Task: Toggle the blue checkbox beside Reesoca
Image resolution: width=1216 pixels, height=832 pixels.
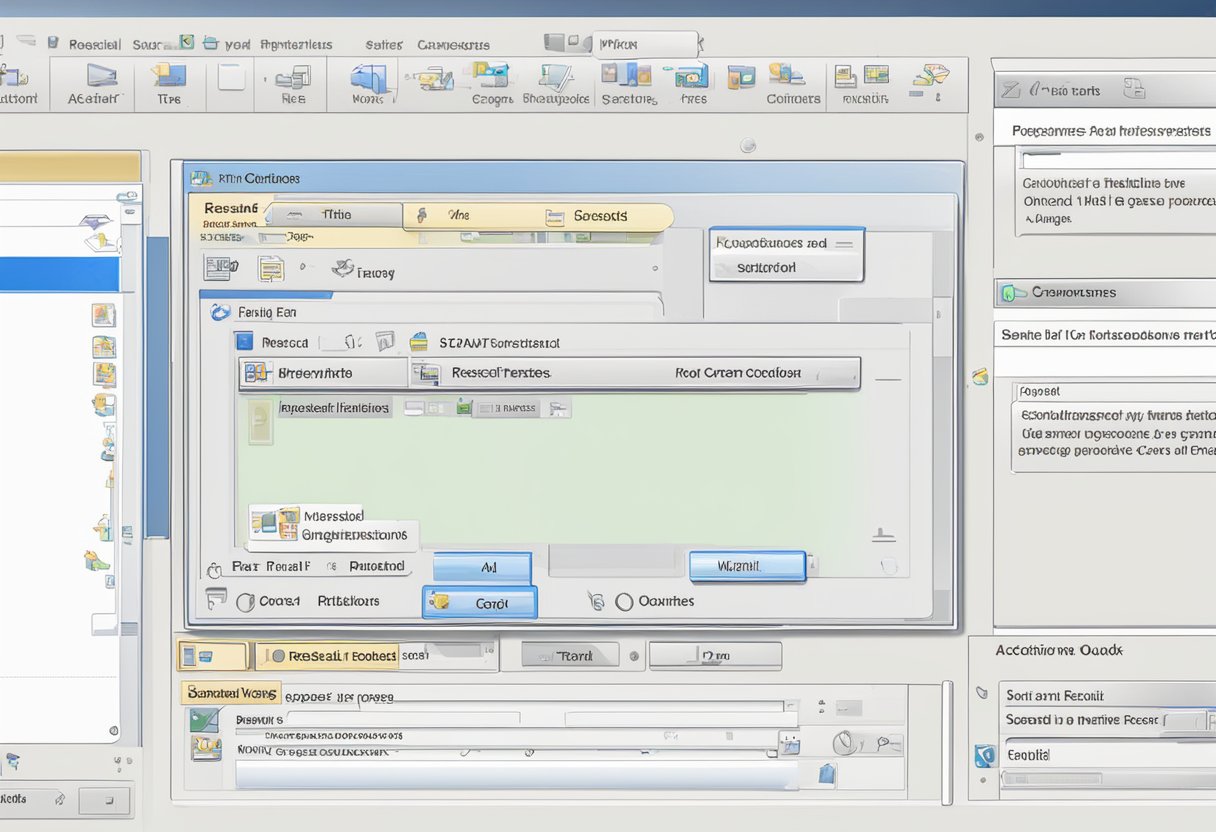Action: coord(245,342)
